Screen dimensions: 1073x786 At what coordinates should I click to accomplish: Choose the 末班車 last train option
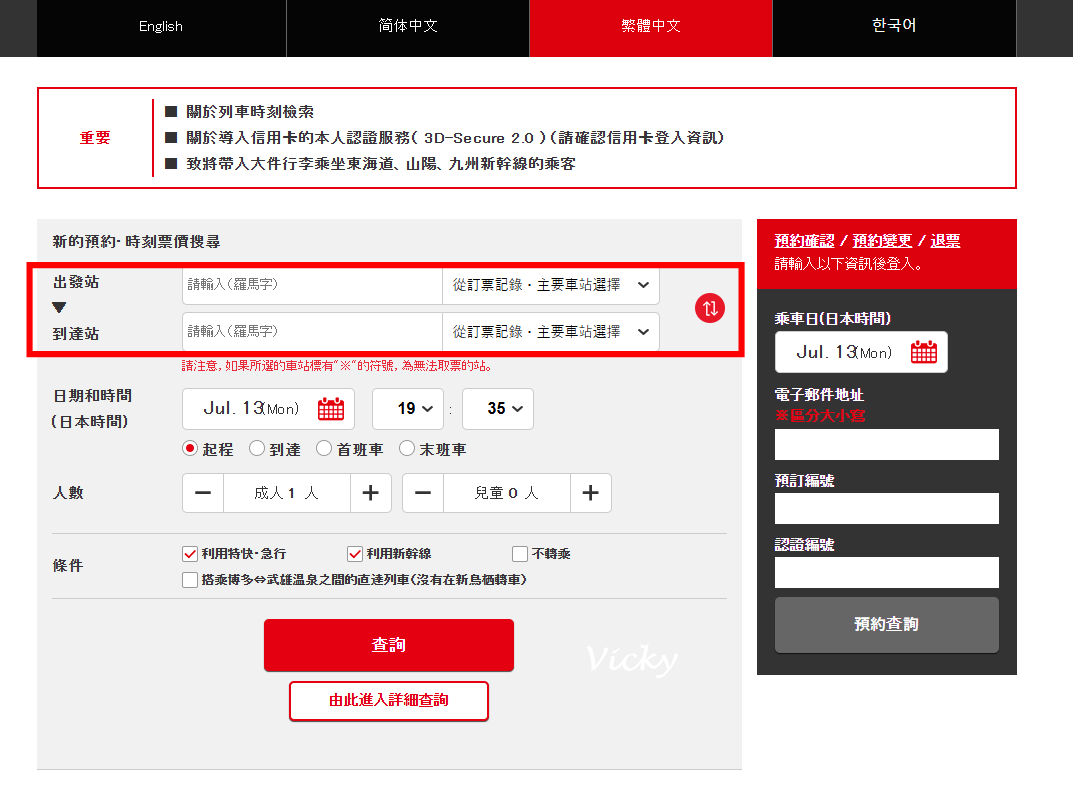(x=407, y=448)
